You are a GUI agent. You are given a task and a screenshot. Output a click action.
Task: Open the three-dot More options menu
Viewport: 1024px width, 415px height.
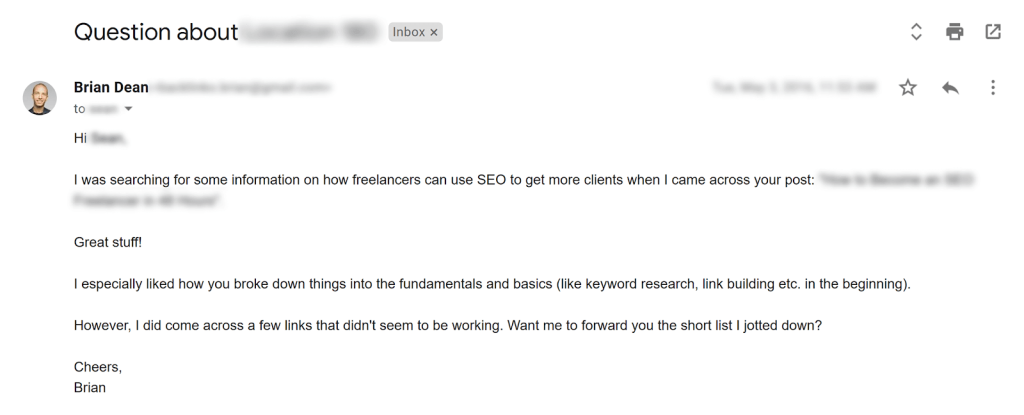[x=992, y=88]
